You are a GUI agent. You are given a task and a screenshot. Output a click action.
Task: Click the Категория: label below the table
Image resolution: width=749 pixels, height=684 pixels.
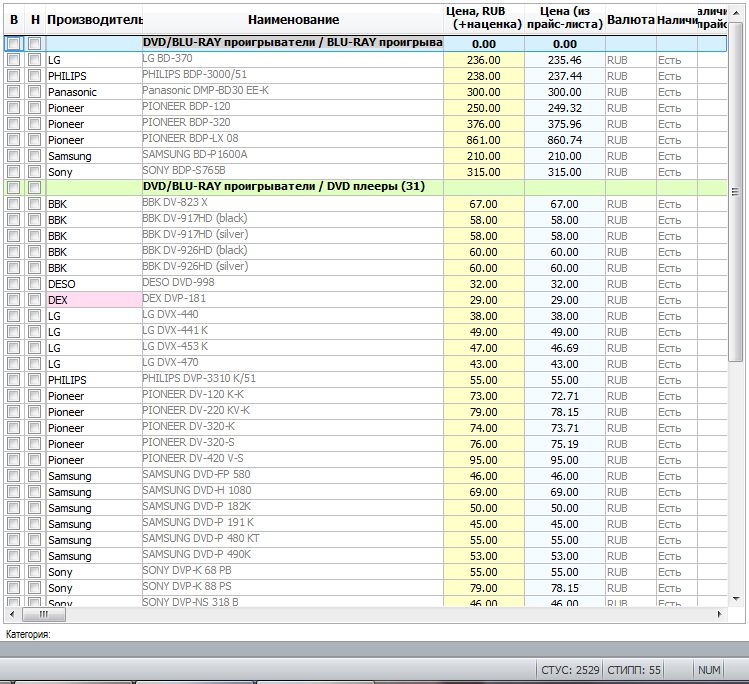click(28, 634)
